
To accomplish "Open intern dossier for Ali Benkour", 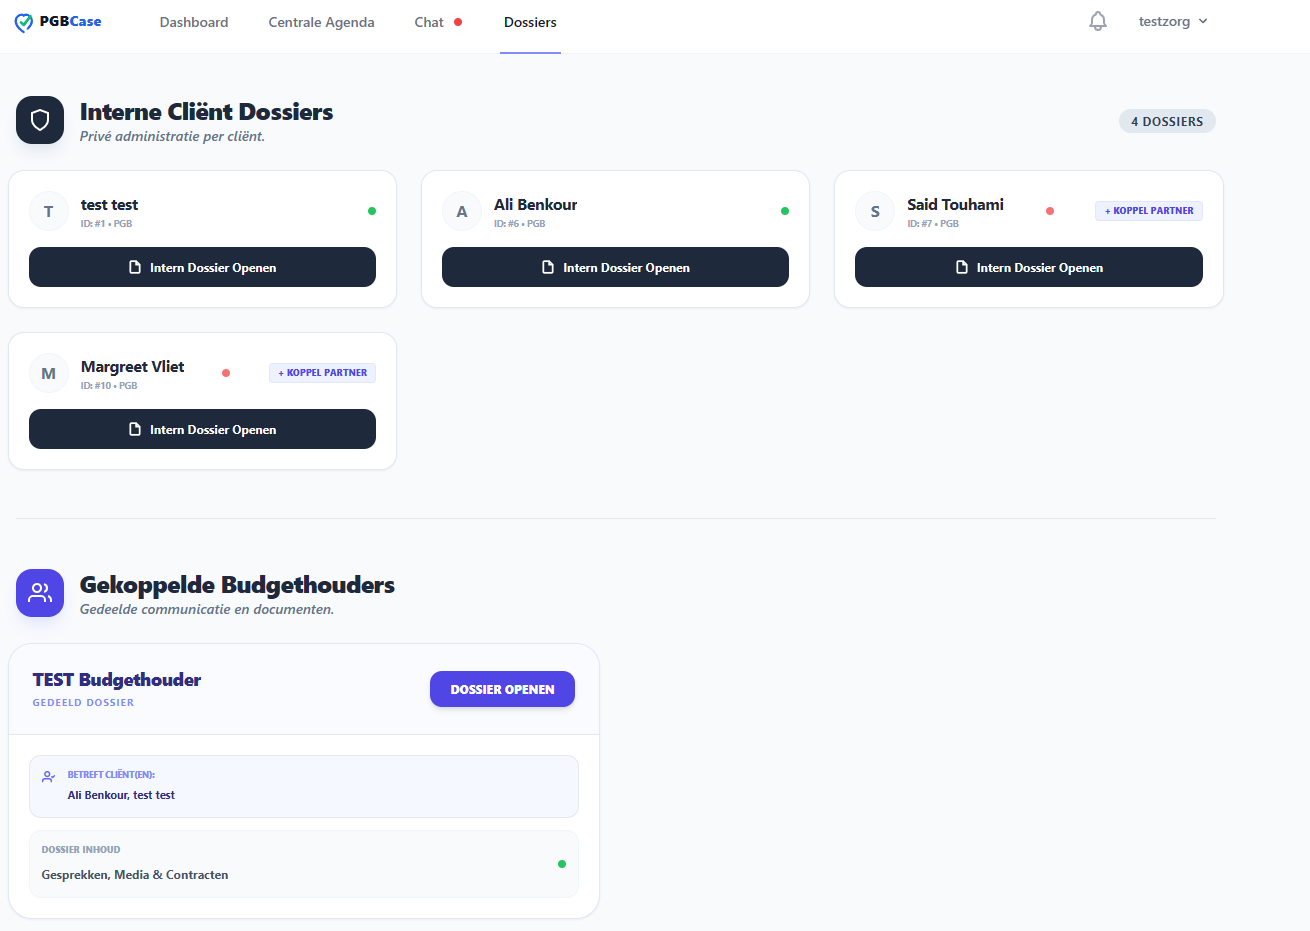I will pyautogui.click(x=615, y=267).
